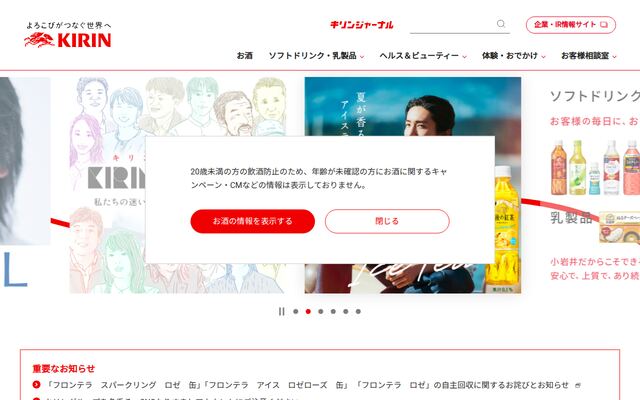Viewport: 640px width, 400px height.
Task: Open キリンジャーナル link
Action: coord(362,25)
